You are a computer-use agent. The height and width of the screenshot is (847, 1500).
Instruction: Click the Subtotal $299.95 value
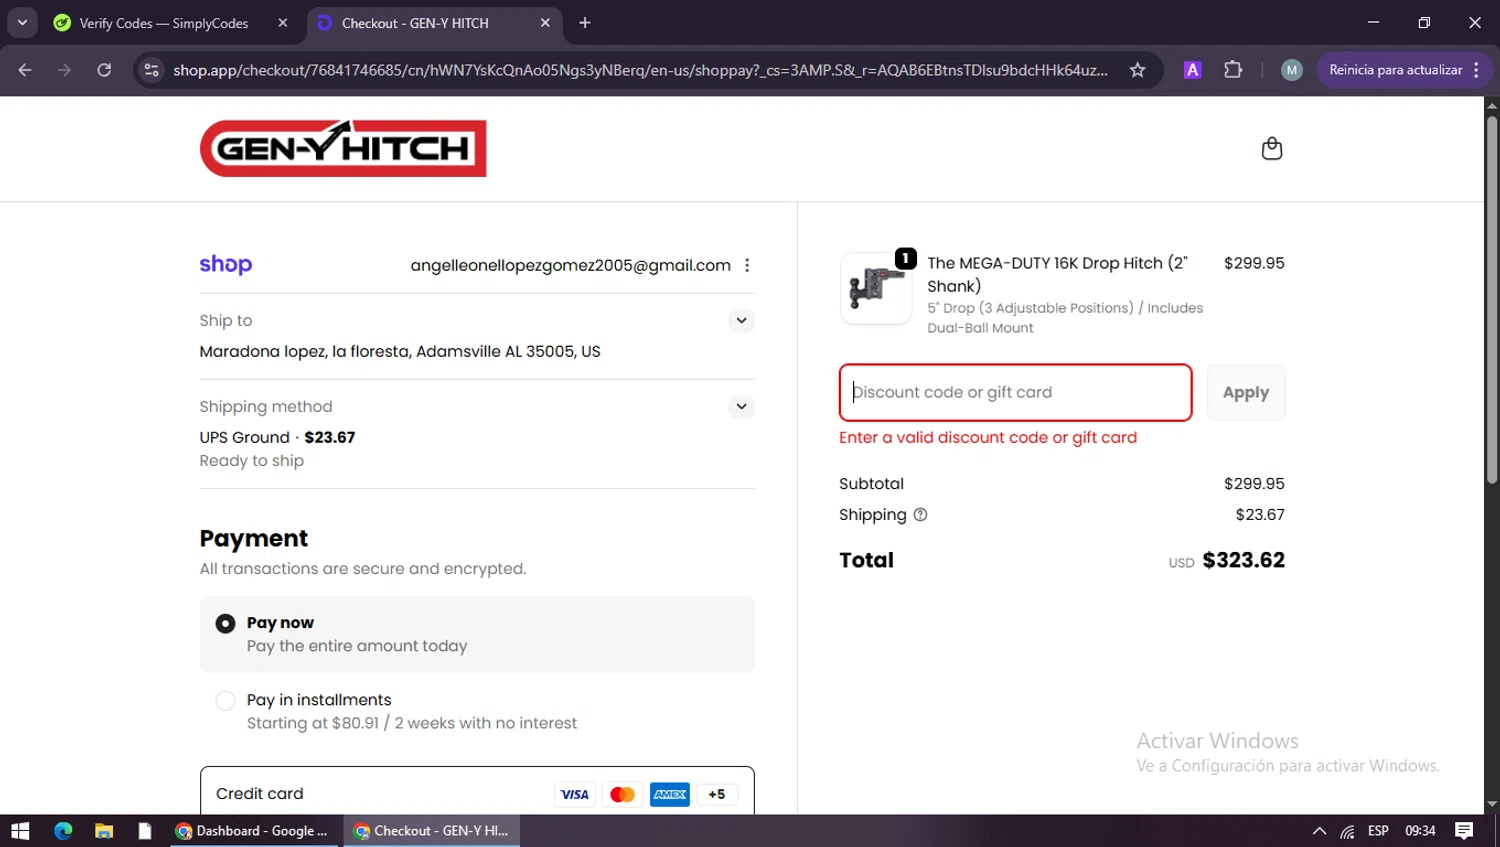click(1254, 483)
